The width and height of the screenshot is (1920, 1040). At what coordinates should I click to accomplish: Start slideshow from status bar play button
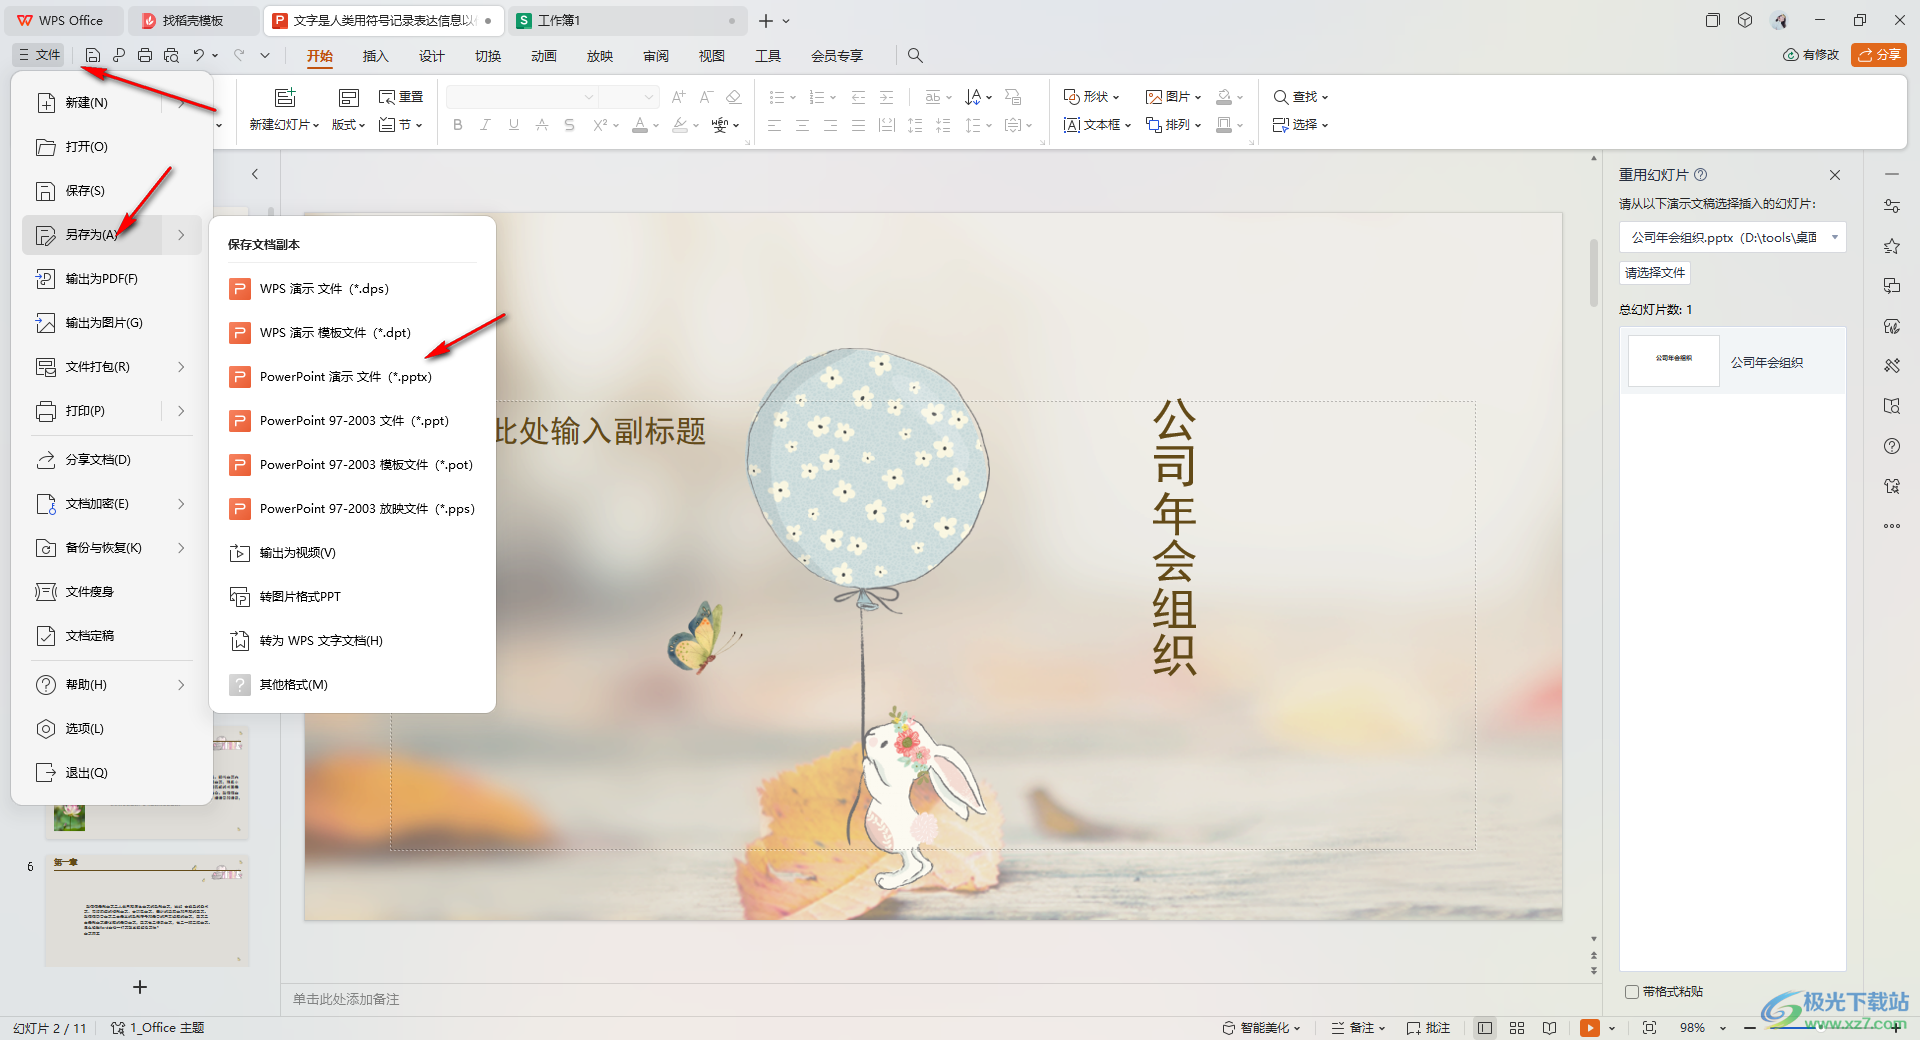[x=1589, y=1028]
